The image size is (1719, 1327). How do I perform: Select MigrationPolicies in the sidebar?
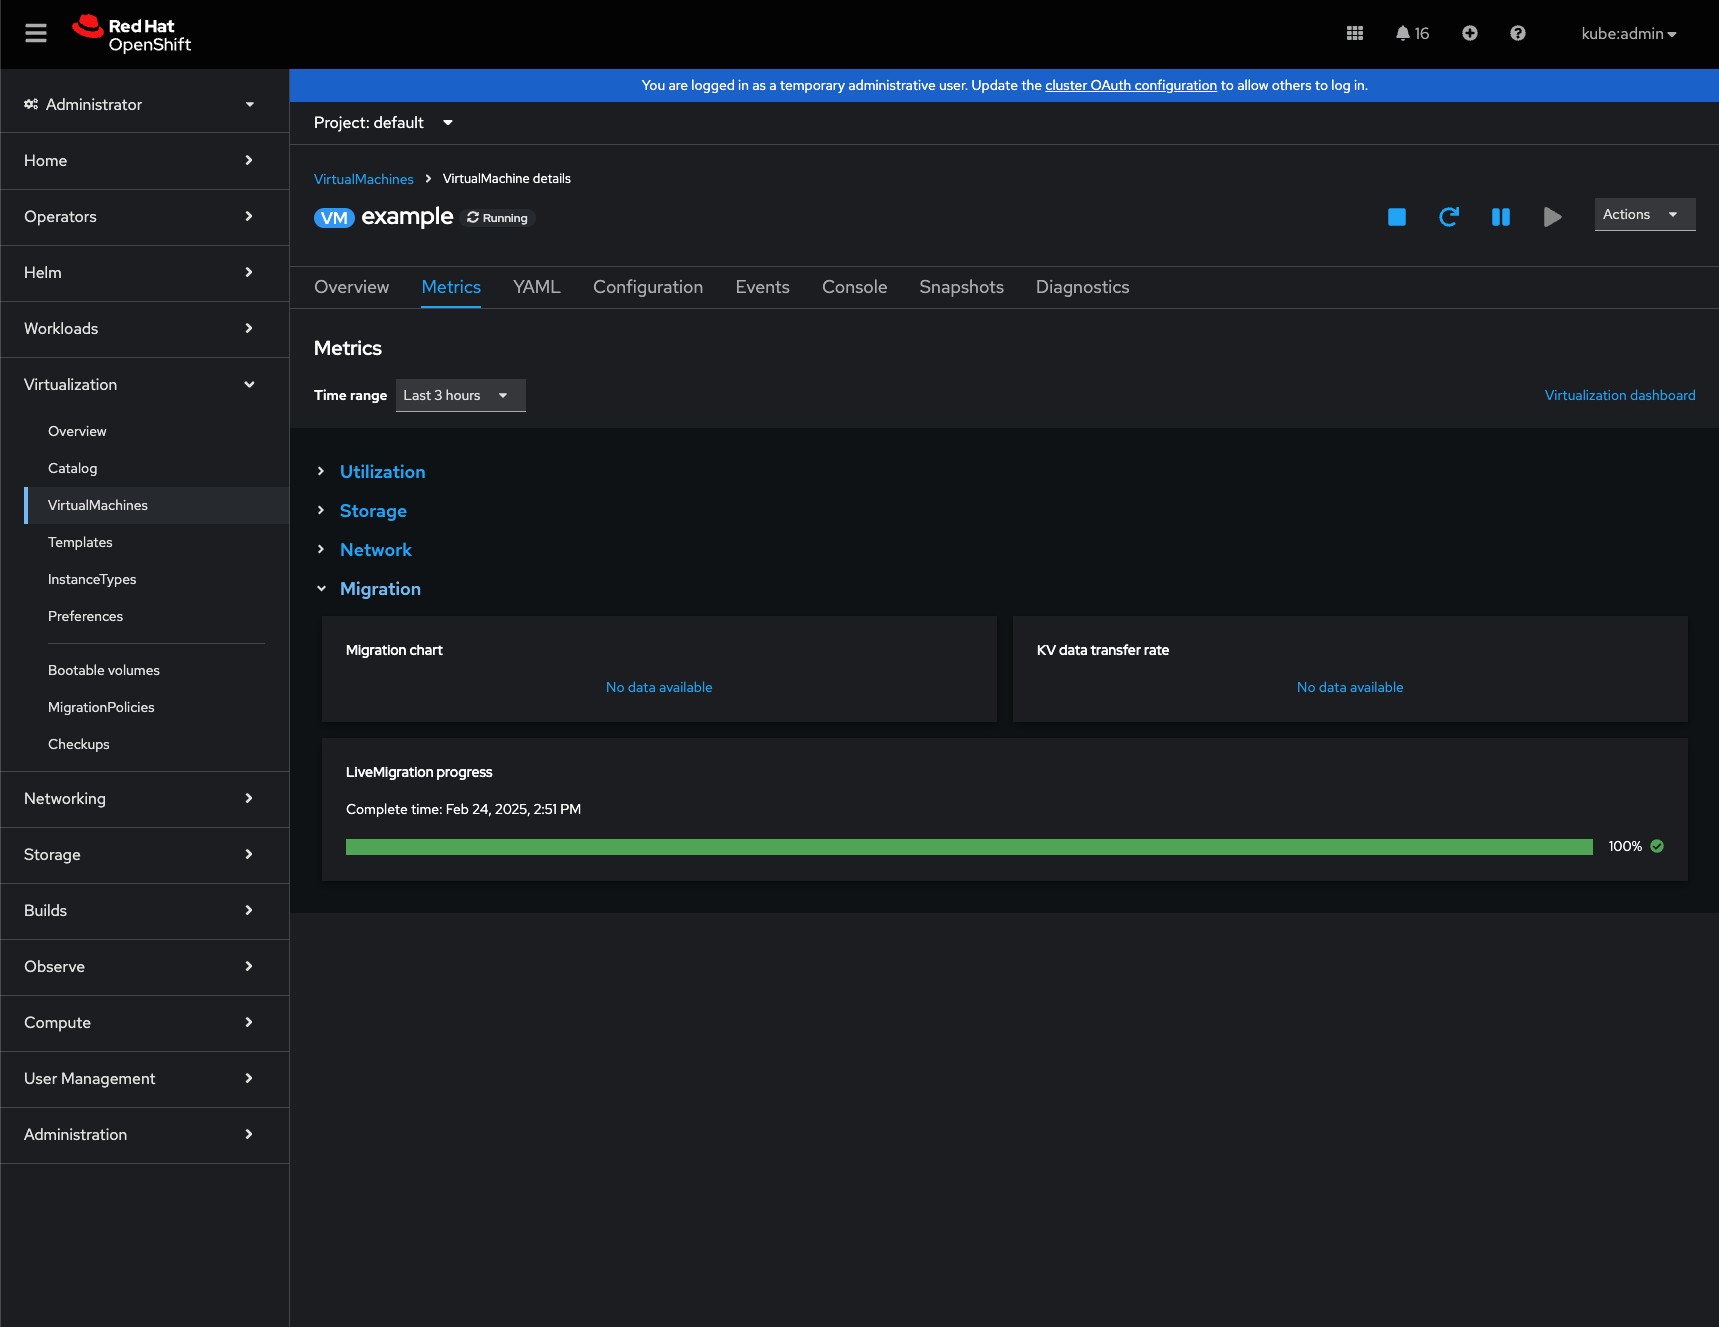pos(101,707)
